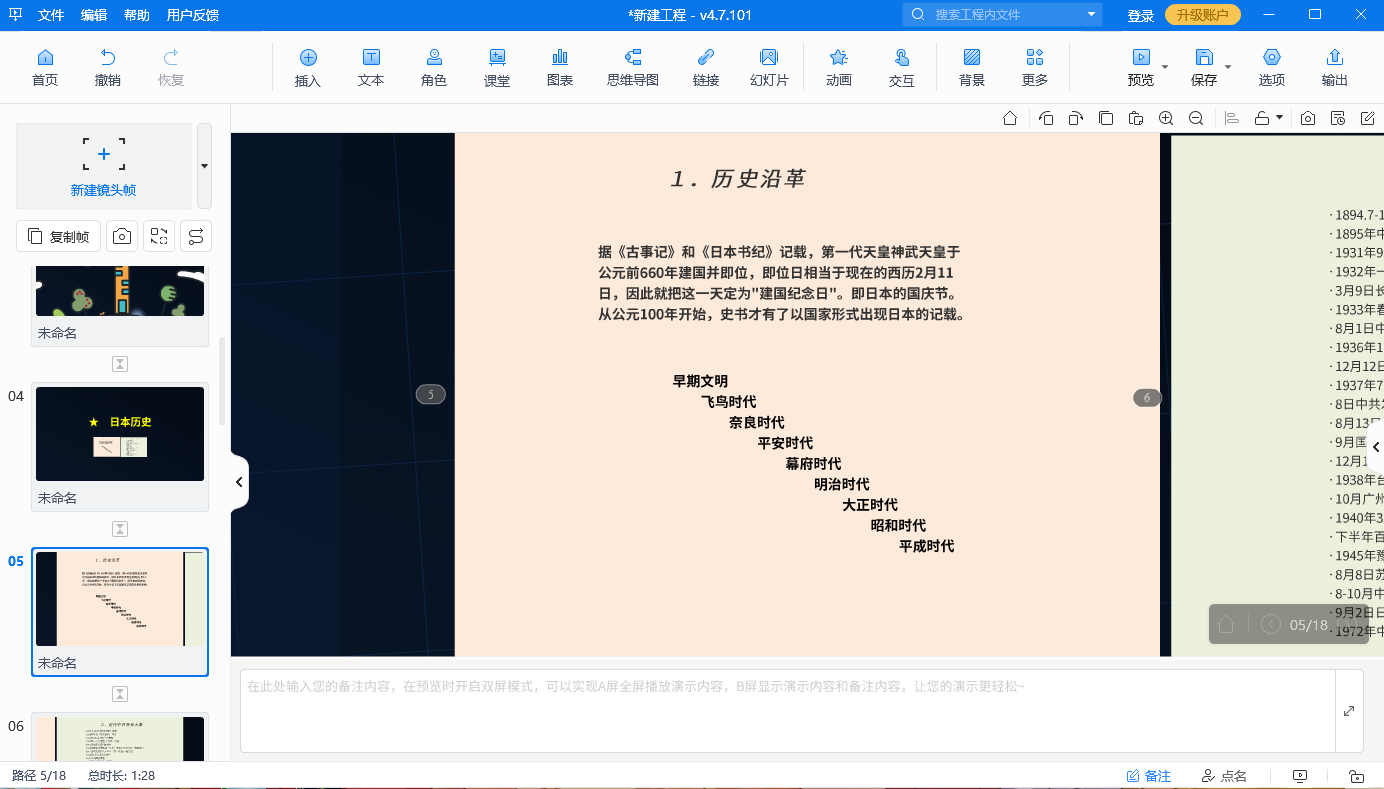Open the 交互 interaction settings
Image resolution: width=1384 pixels, height=789 pixels.
[902, 67]
